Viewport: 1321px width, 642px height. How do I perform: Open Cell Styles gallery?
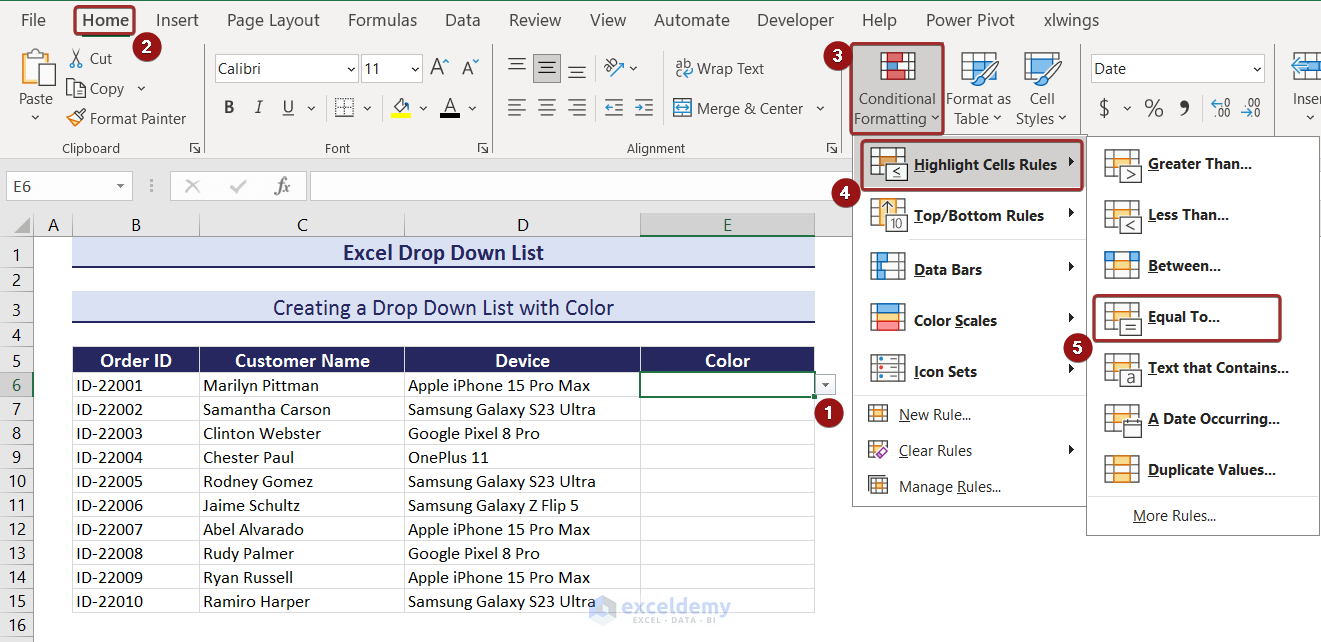(1042, 89)
